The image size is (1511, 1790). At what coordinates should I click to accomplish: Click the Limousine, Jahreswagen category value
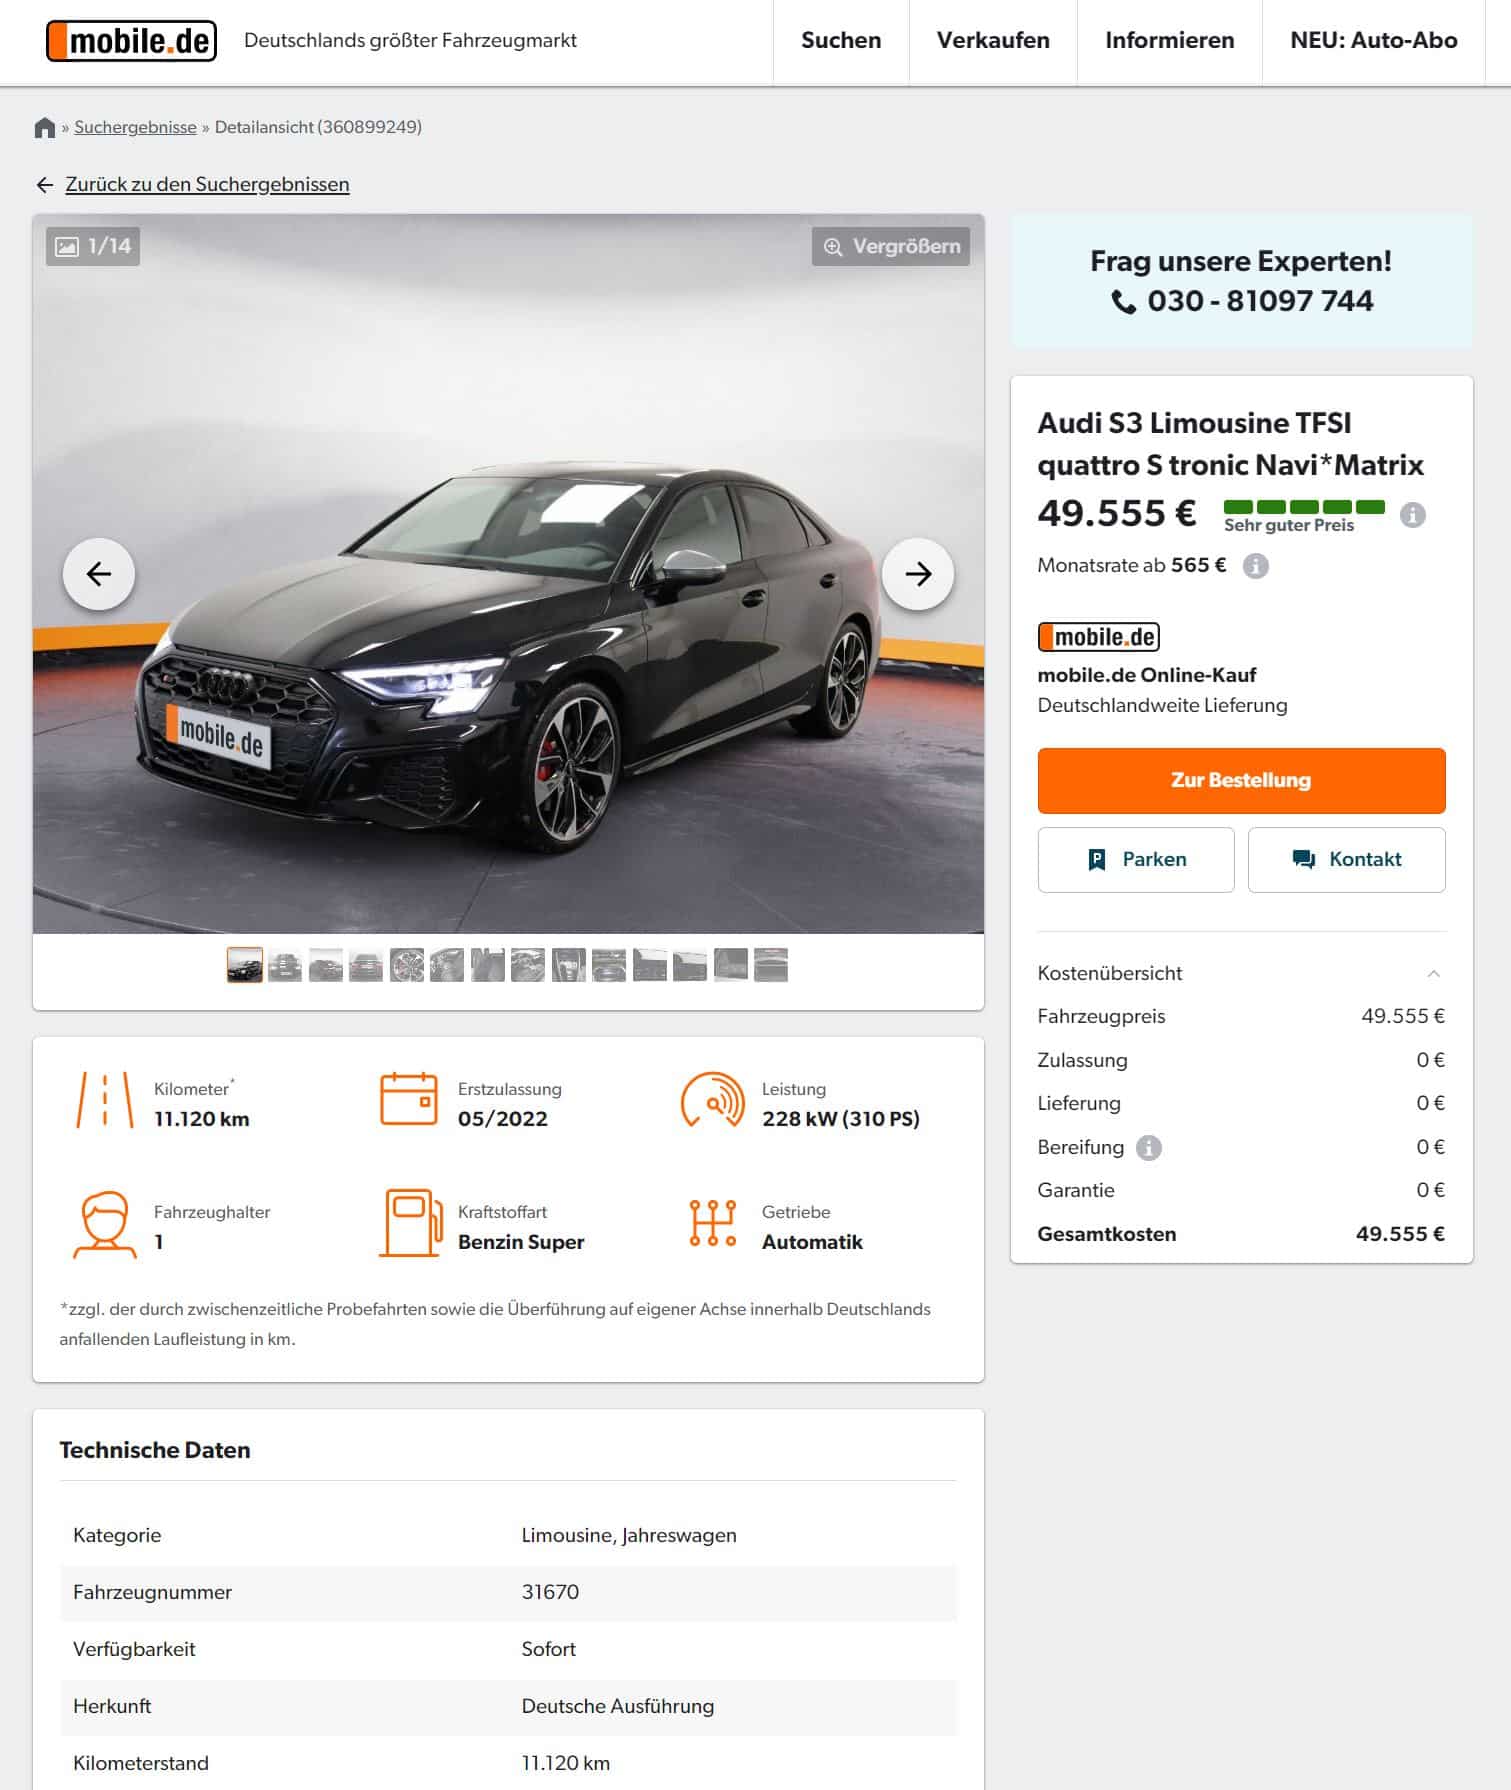click(629, 1535)
